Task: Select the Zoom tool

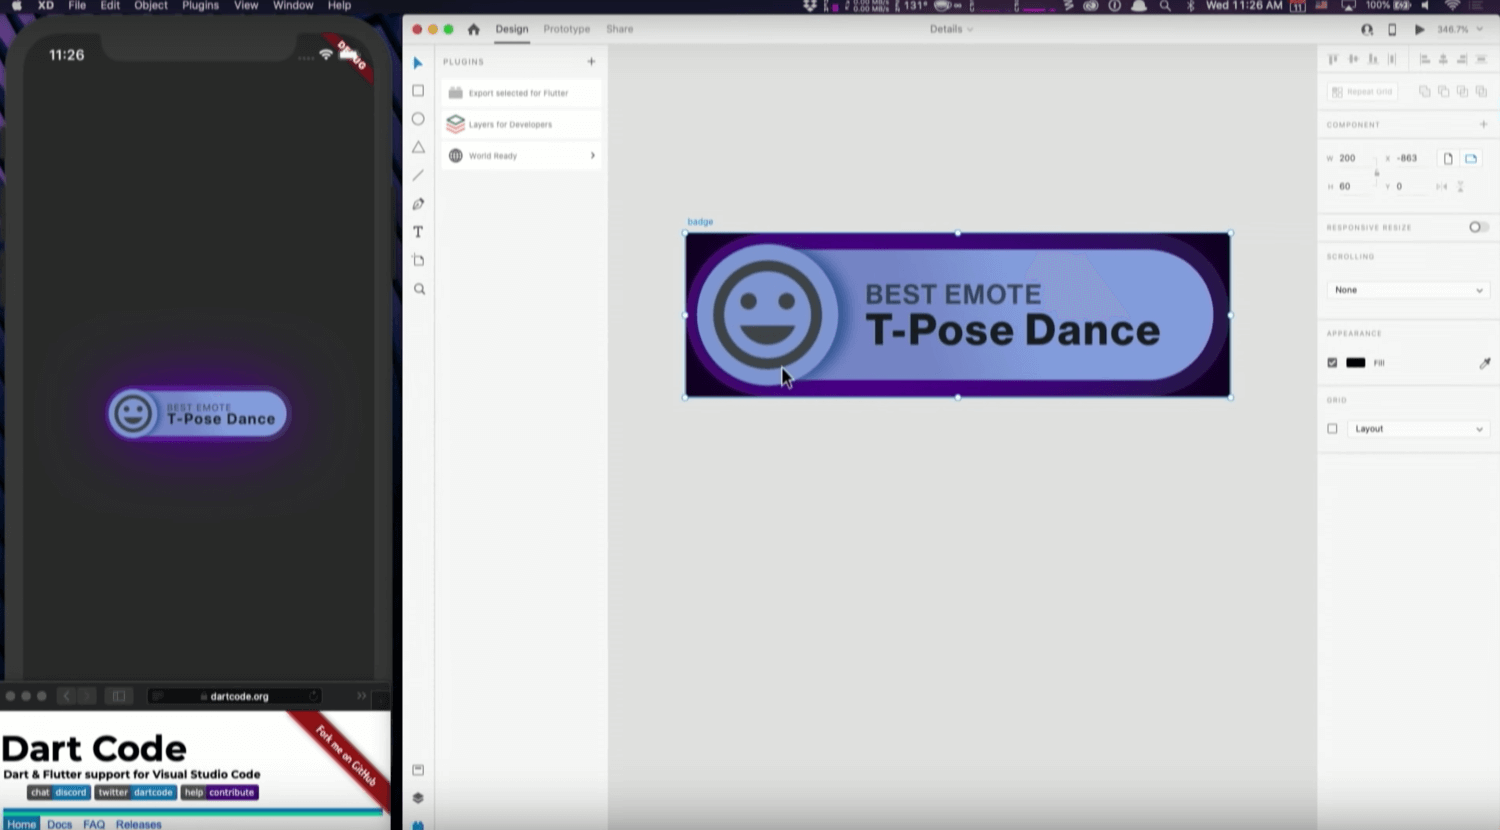Action: [419, 289]
